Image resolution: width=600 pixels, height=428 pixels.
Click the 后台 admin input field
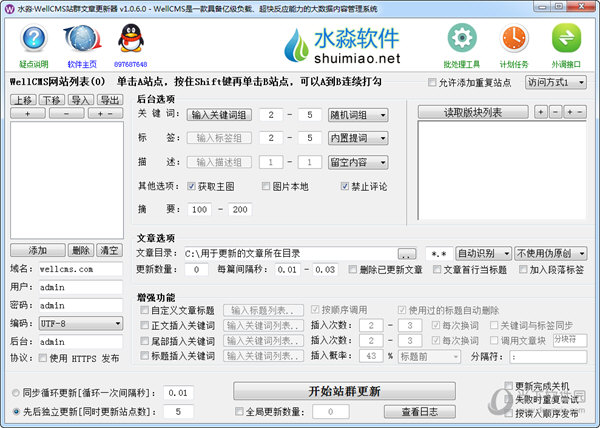pos(80,342)
